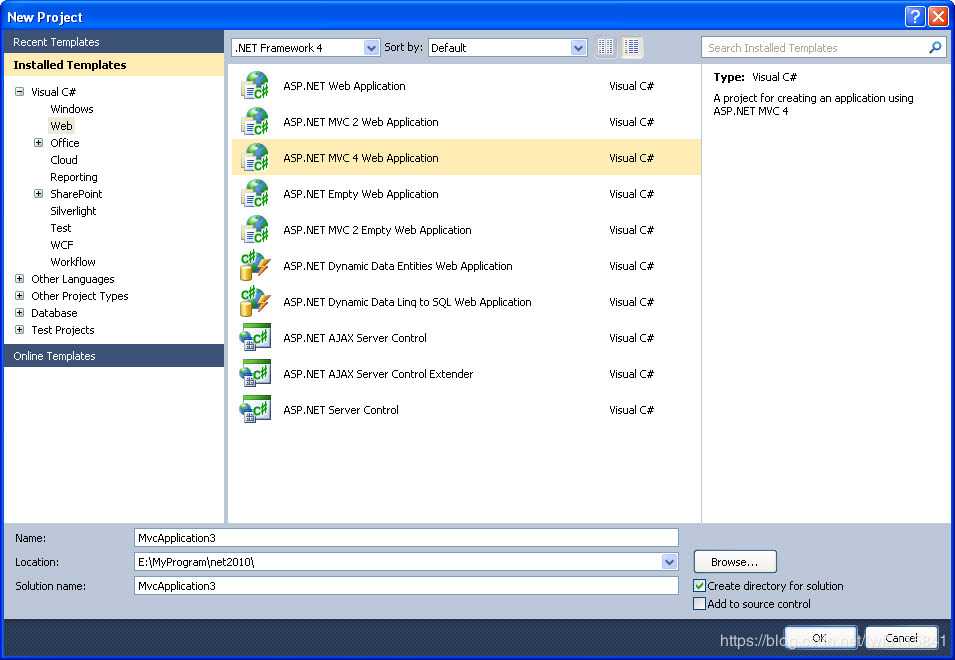This screenshot has width=955, height=660.
Task: Select the Reporting template category
Action: click(x=74, y=177)
